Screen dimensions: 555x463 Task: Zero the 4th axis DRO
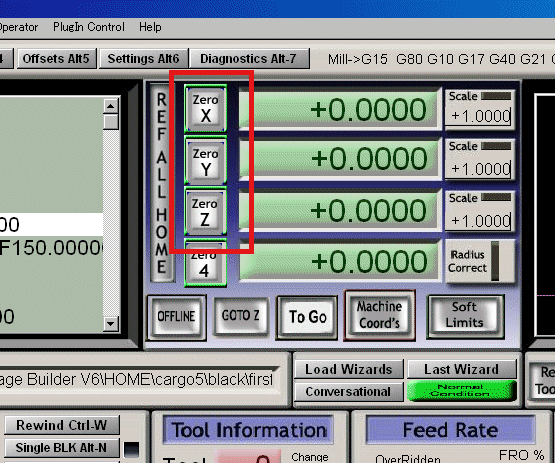point(205,263)
